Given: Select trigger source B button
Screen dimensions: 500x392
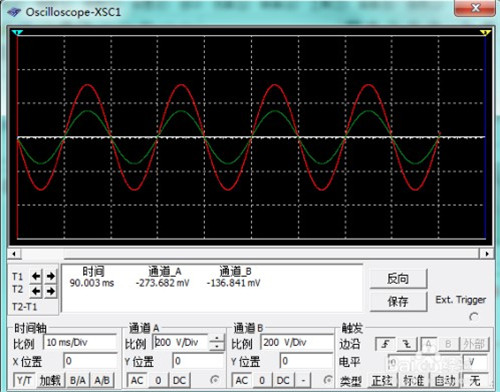Looking at the screenshot, I should click(448, 344).
